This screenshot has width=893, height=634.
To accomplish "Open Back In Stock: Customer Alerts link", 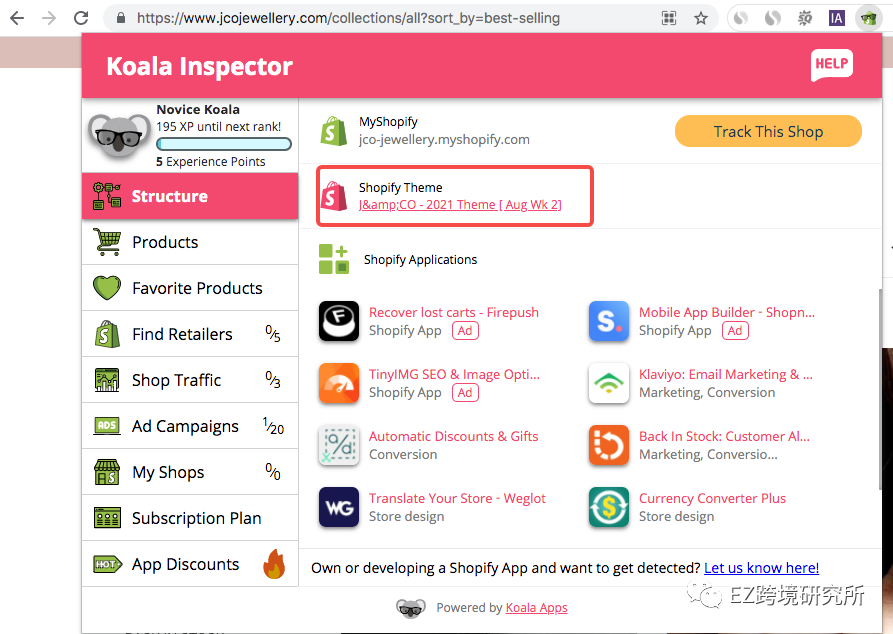I will (724, 436).
